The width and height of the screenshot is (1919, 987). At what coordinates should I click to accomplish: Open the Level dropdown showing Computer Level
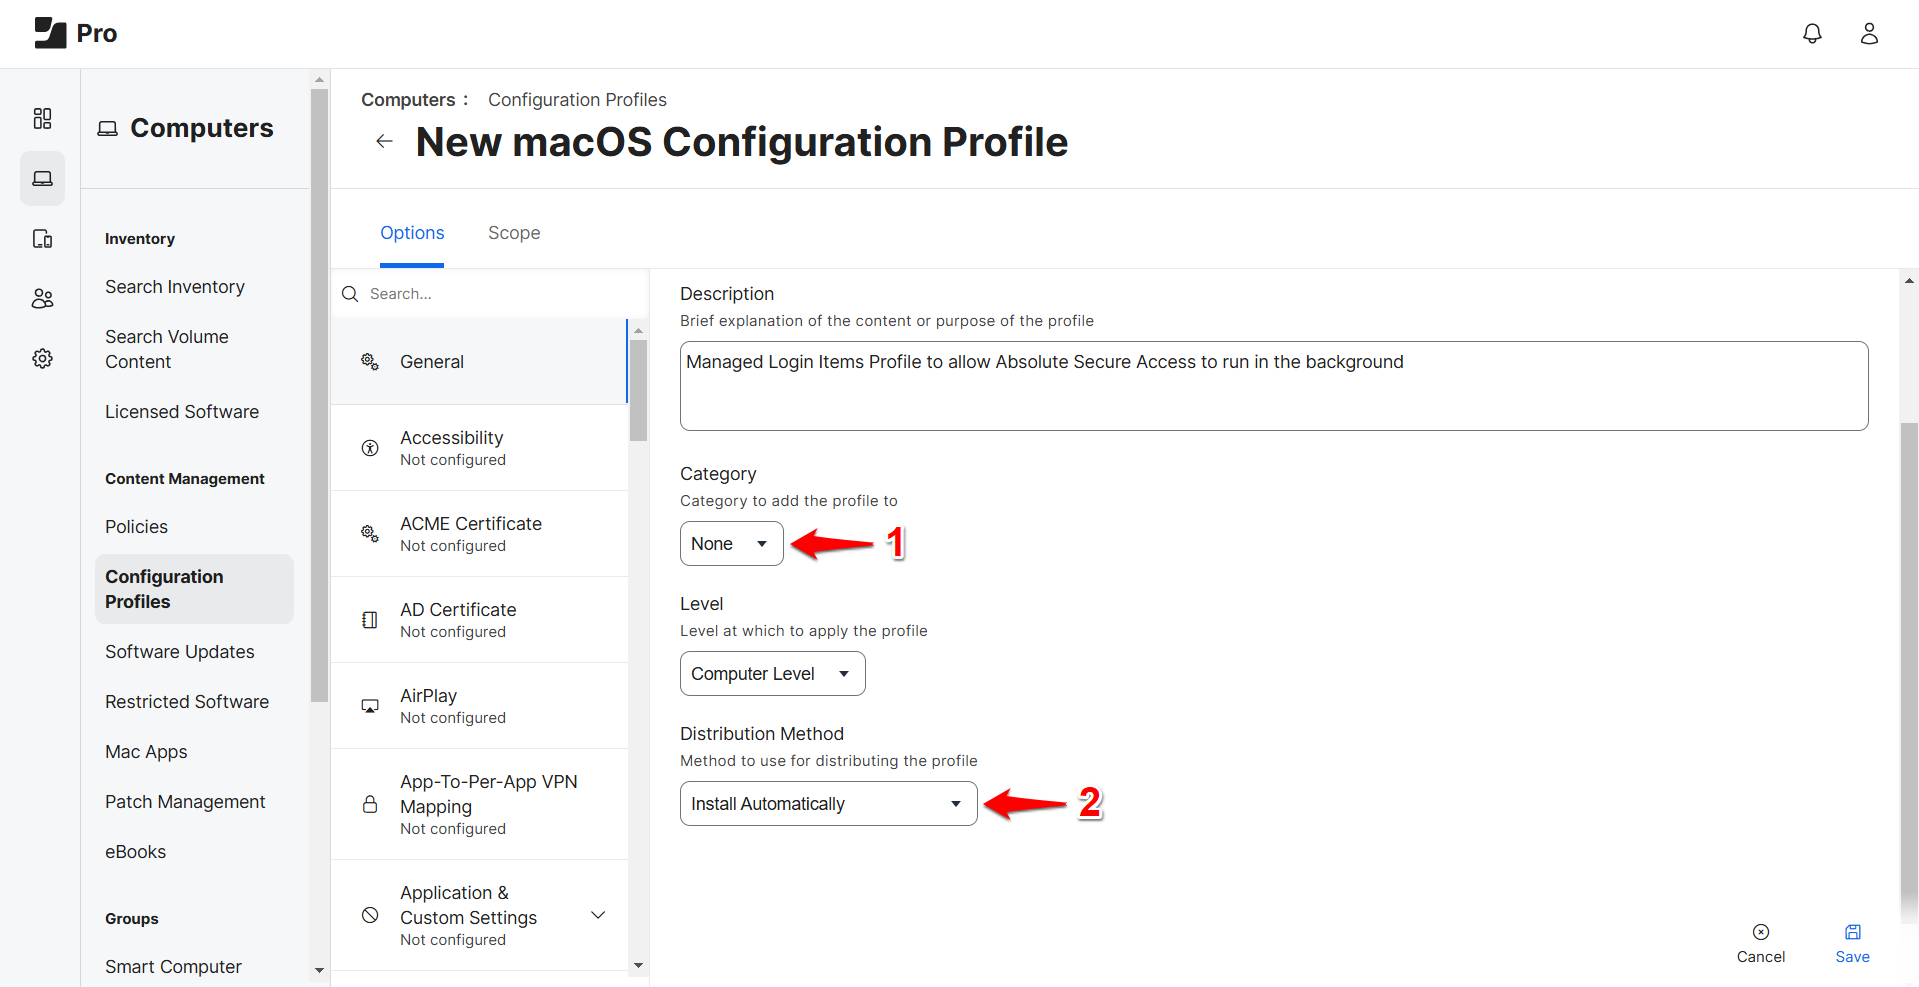772,674
